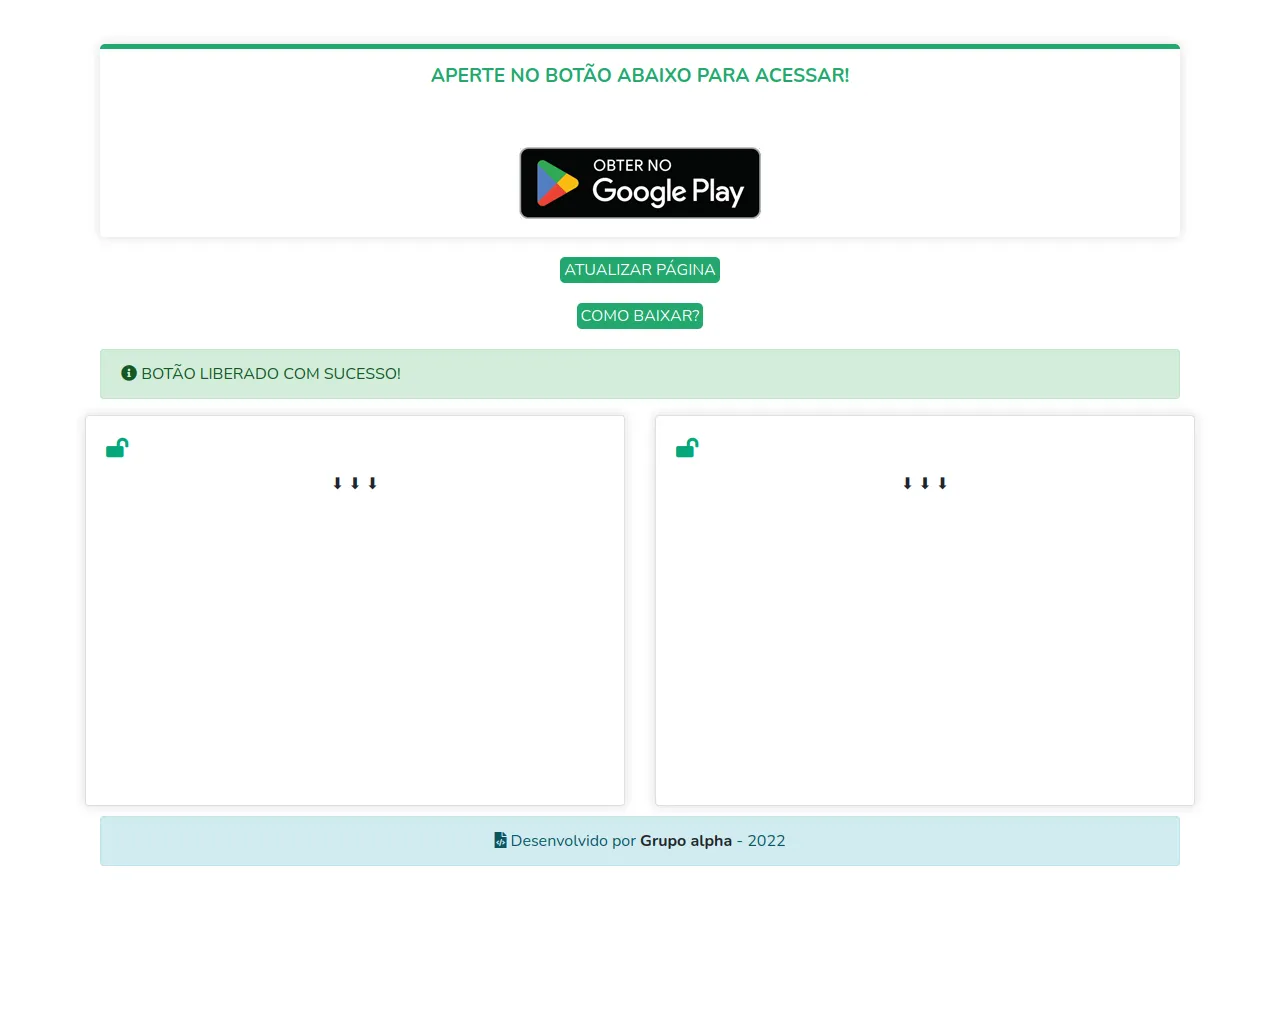The image size is (1280, 1024).
Task: Click the last down-arrow icon in the left card
Action: coord(372,482)
